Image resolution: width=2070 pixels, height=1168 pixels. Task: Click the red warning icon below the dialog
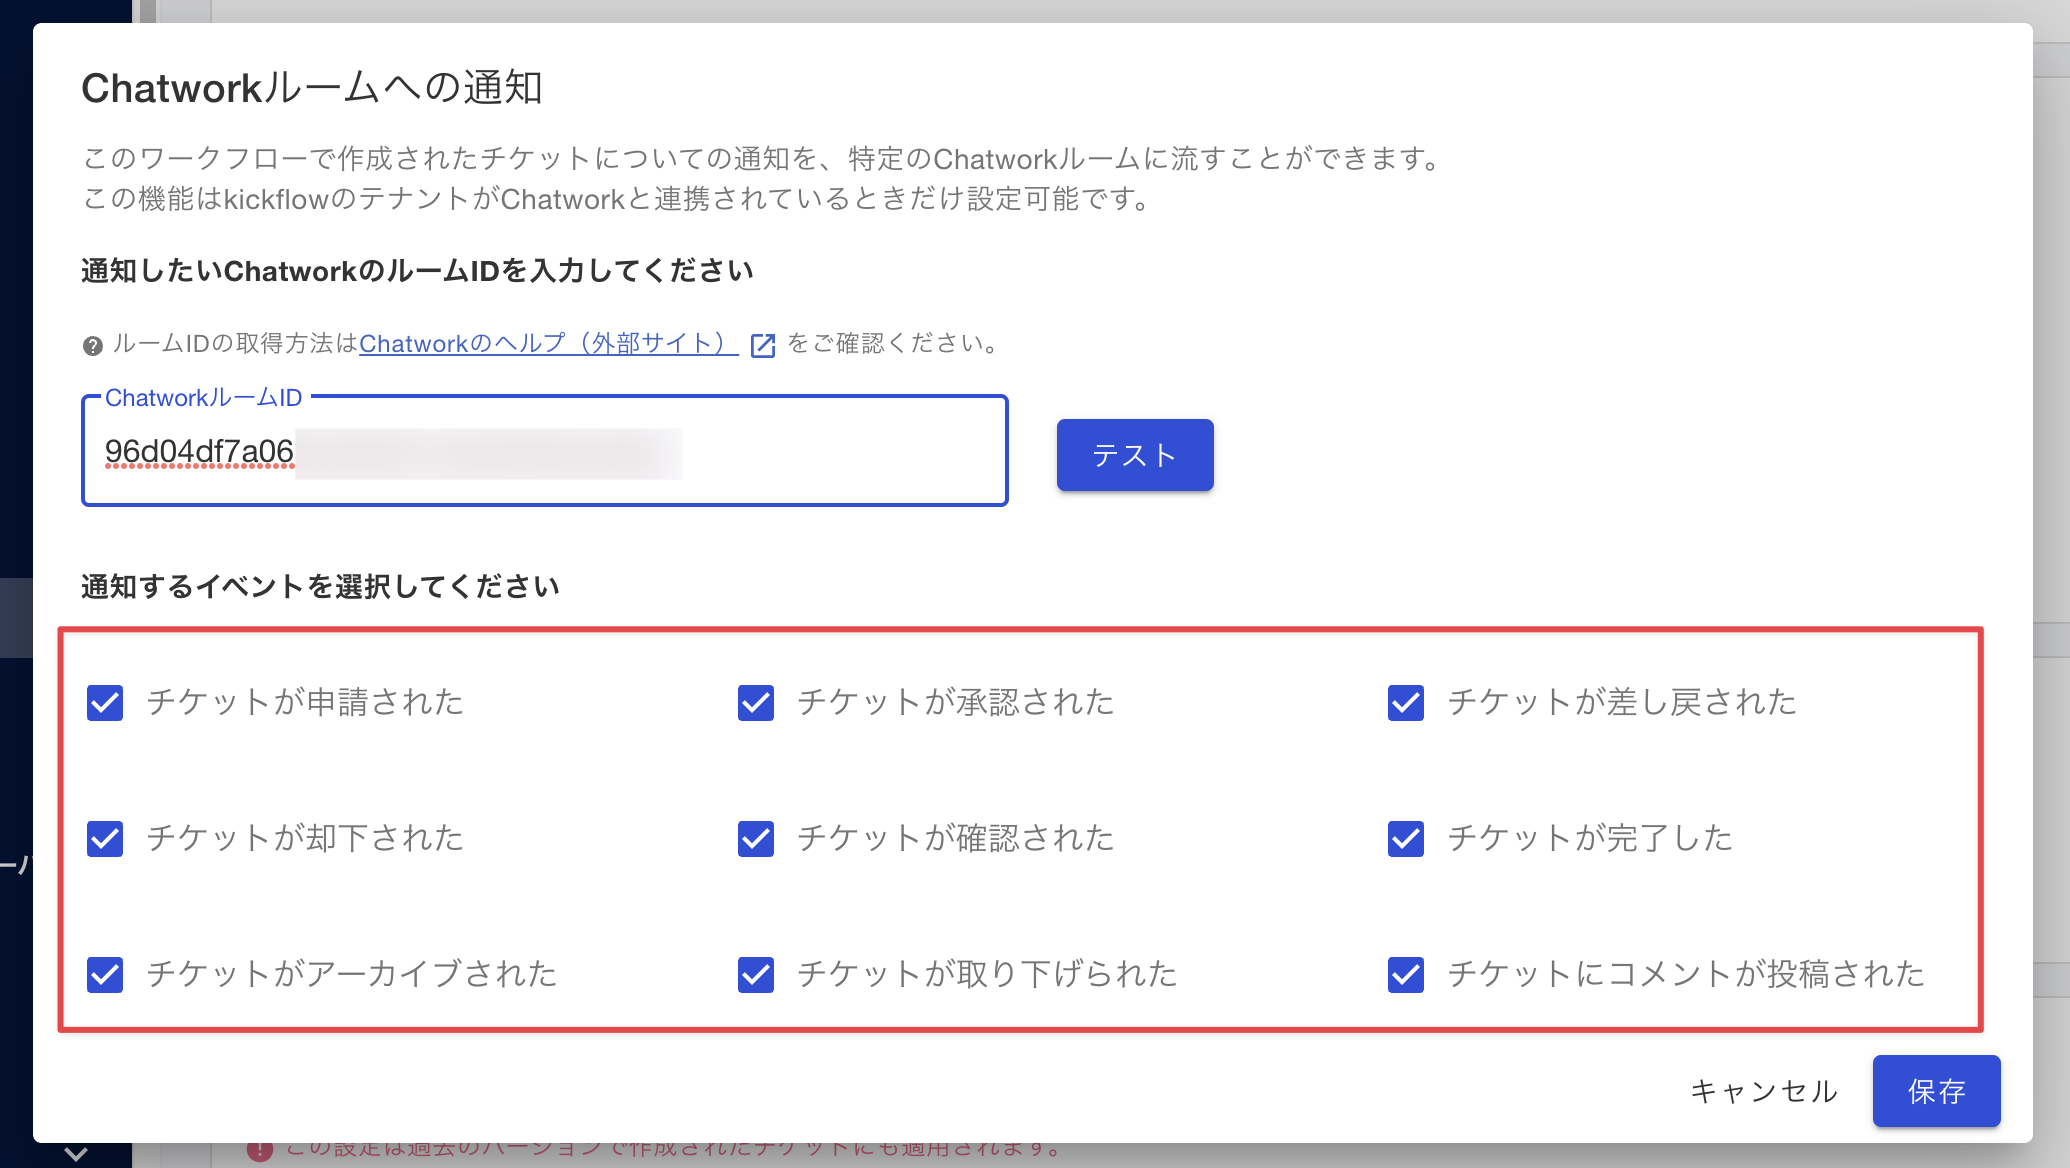(x=260, y=1151)
